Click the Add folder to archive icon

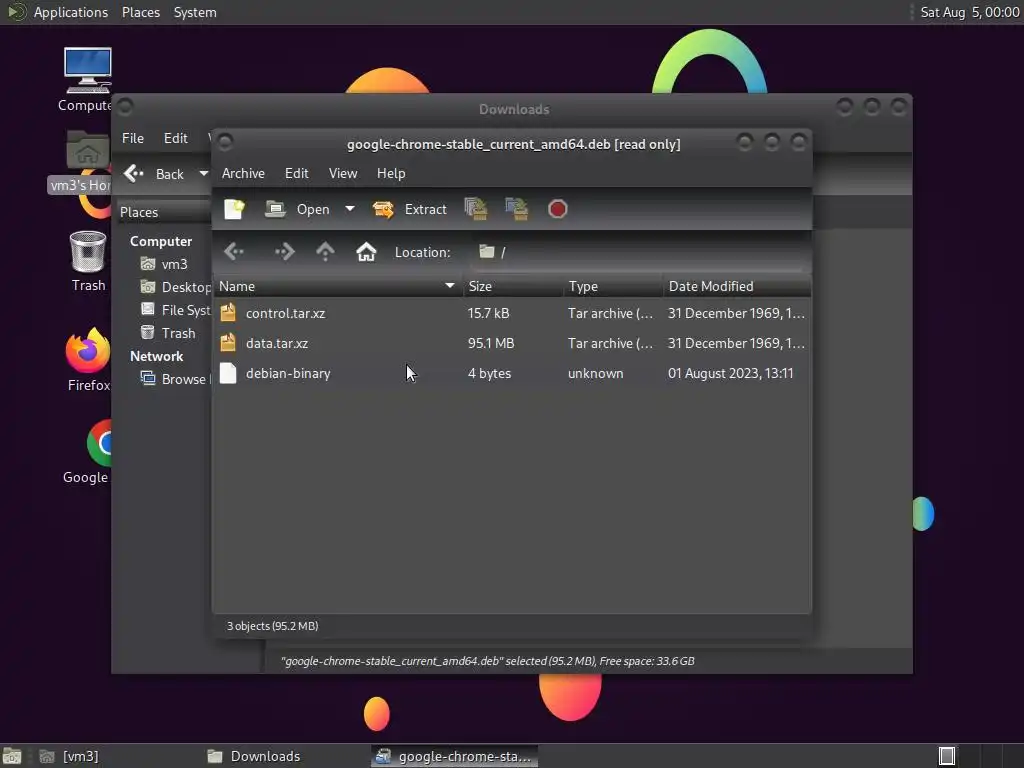click(517, 209)
